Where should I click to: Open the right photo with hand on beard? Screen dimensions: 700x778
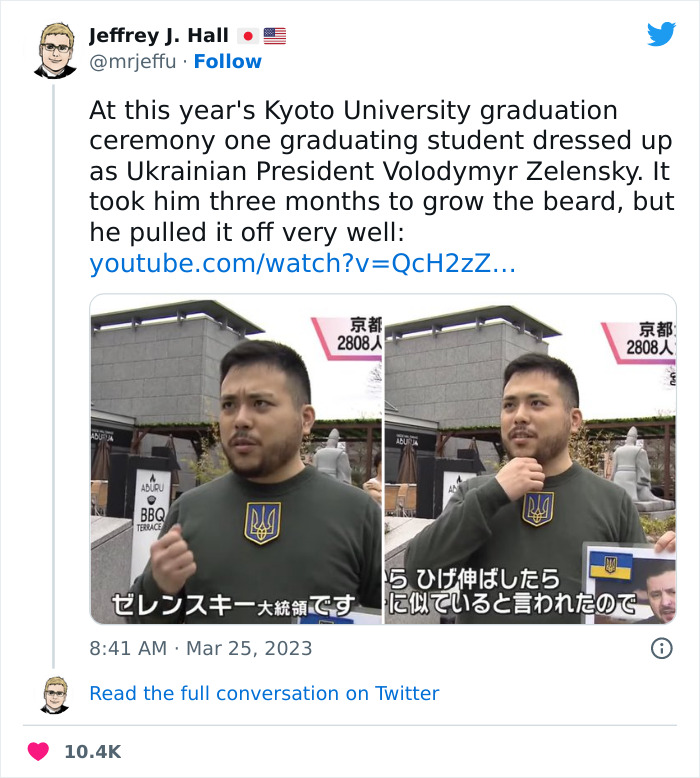point(530,459)
